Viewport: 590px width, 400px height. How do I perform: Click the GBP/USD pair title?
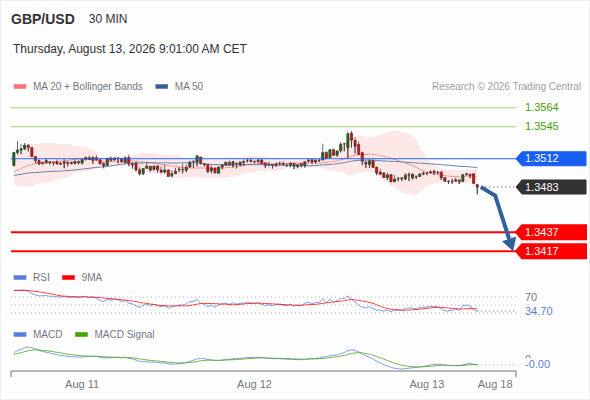(43, 19)
